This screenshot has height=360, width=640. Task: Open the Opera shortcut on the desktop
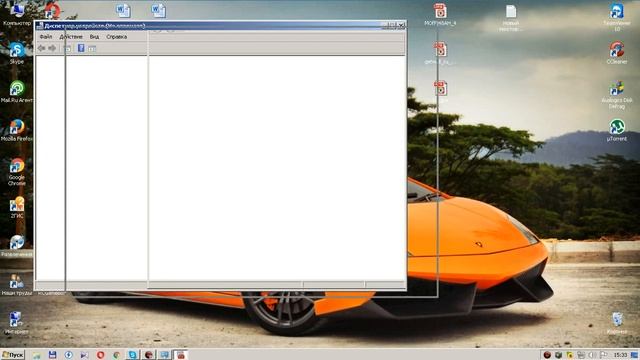click(x=52, y=11)
